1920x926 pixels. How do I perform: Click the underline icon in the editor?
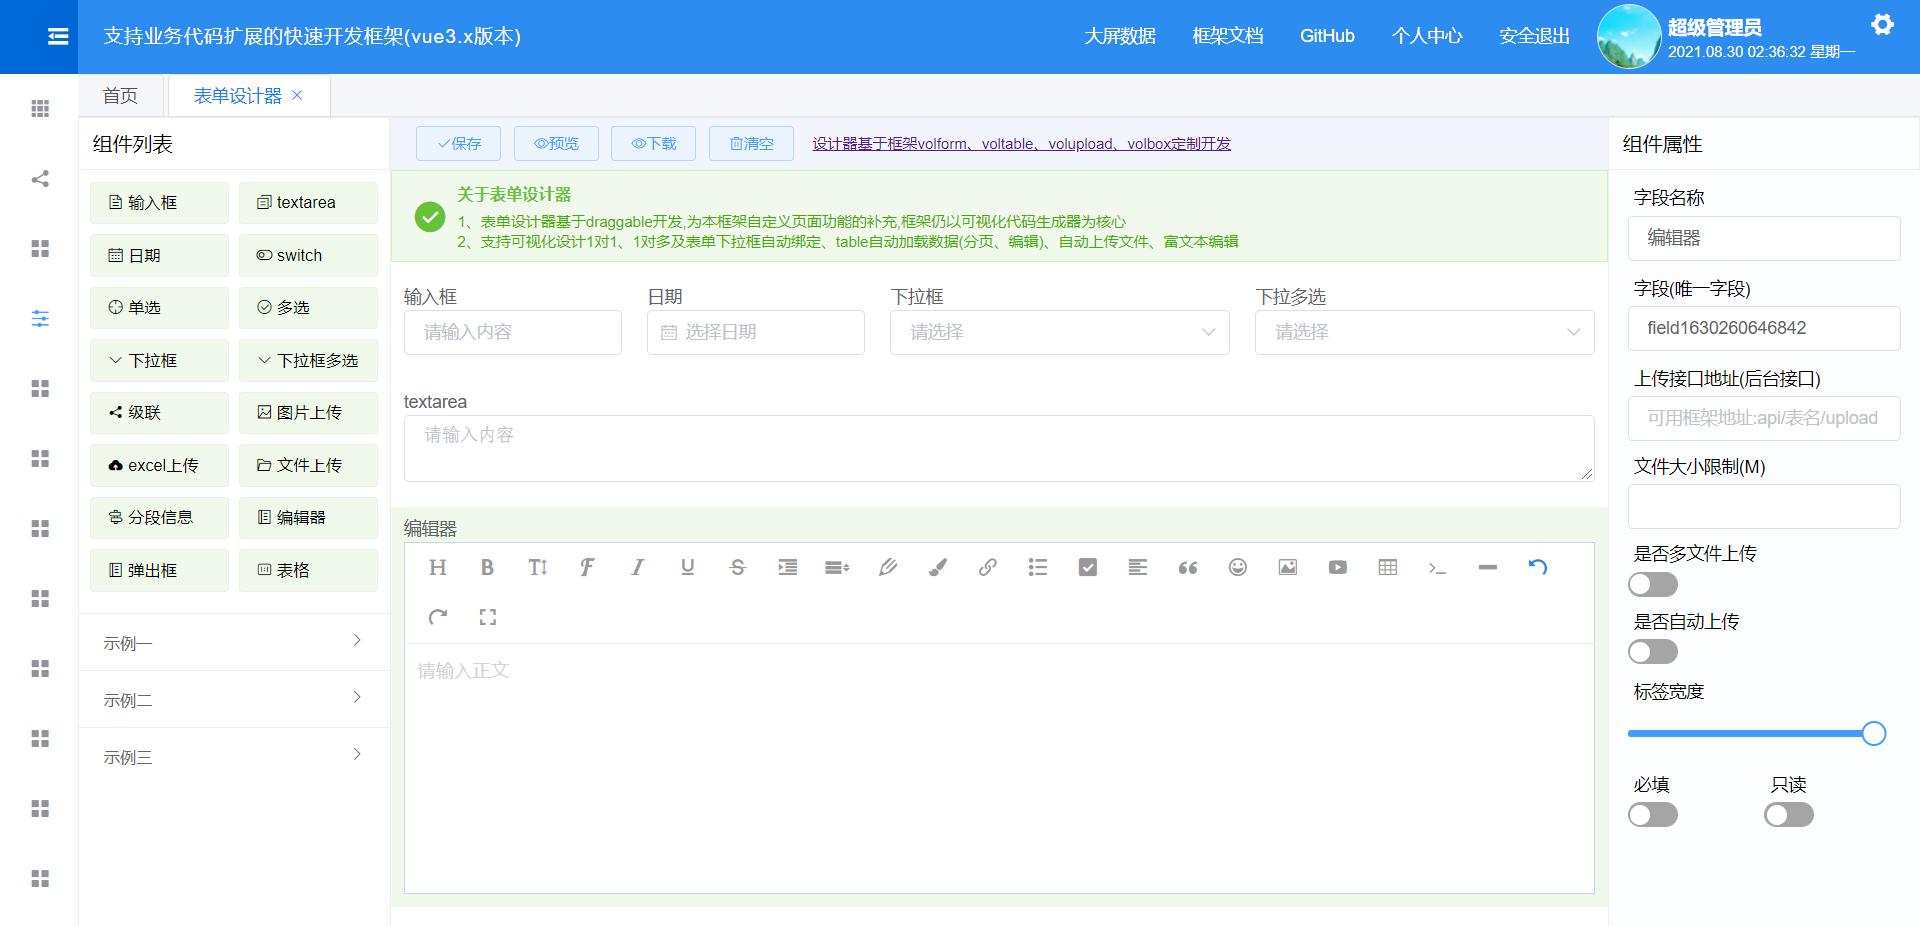click(687, 567)
